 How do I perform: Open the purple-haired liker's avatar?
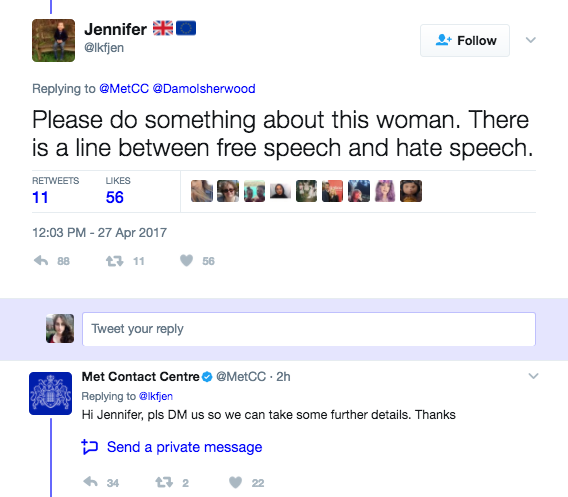click(x=385, y=191)
